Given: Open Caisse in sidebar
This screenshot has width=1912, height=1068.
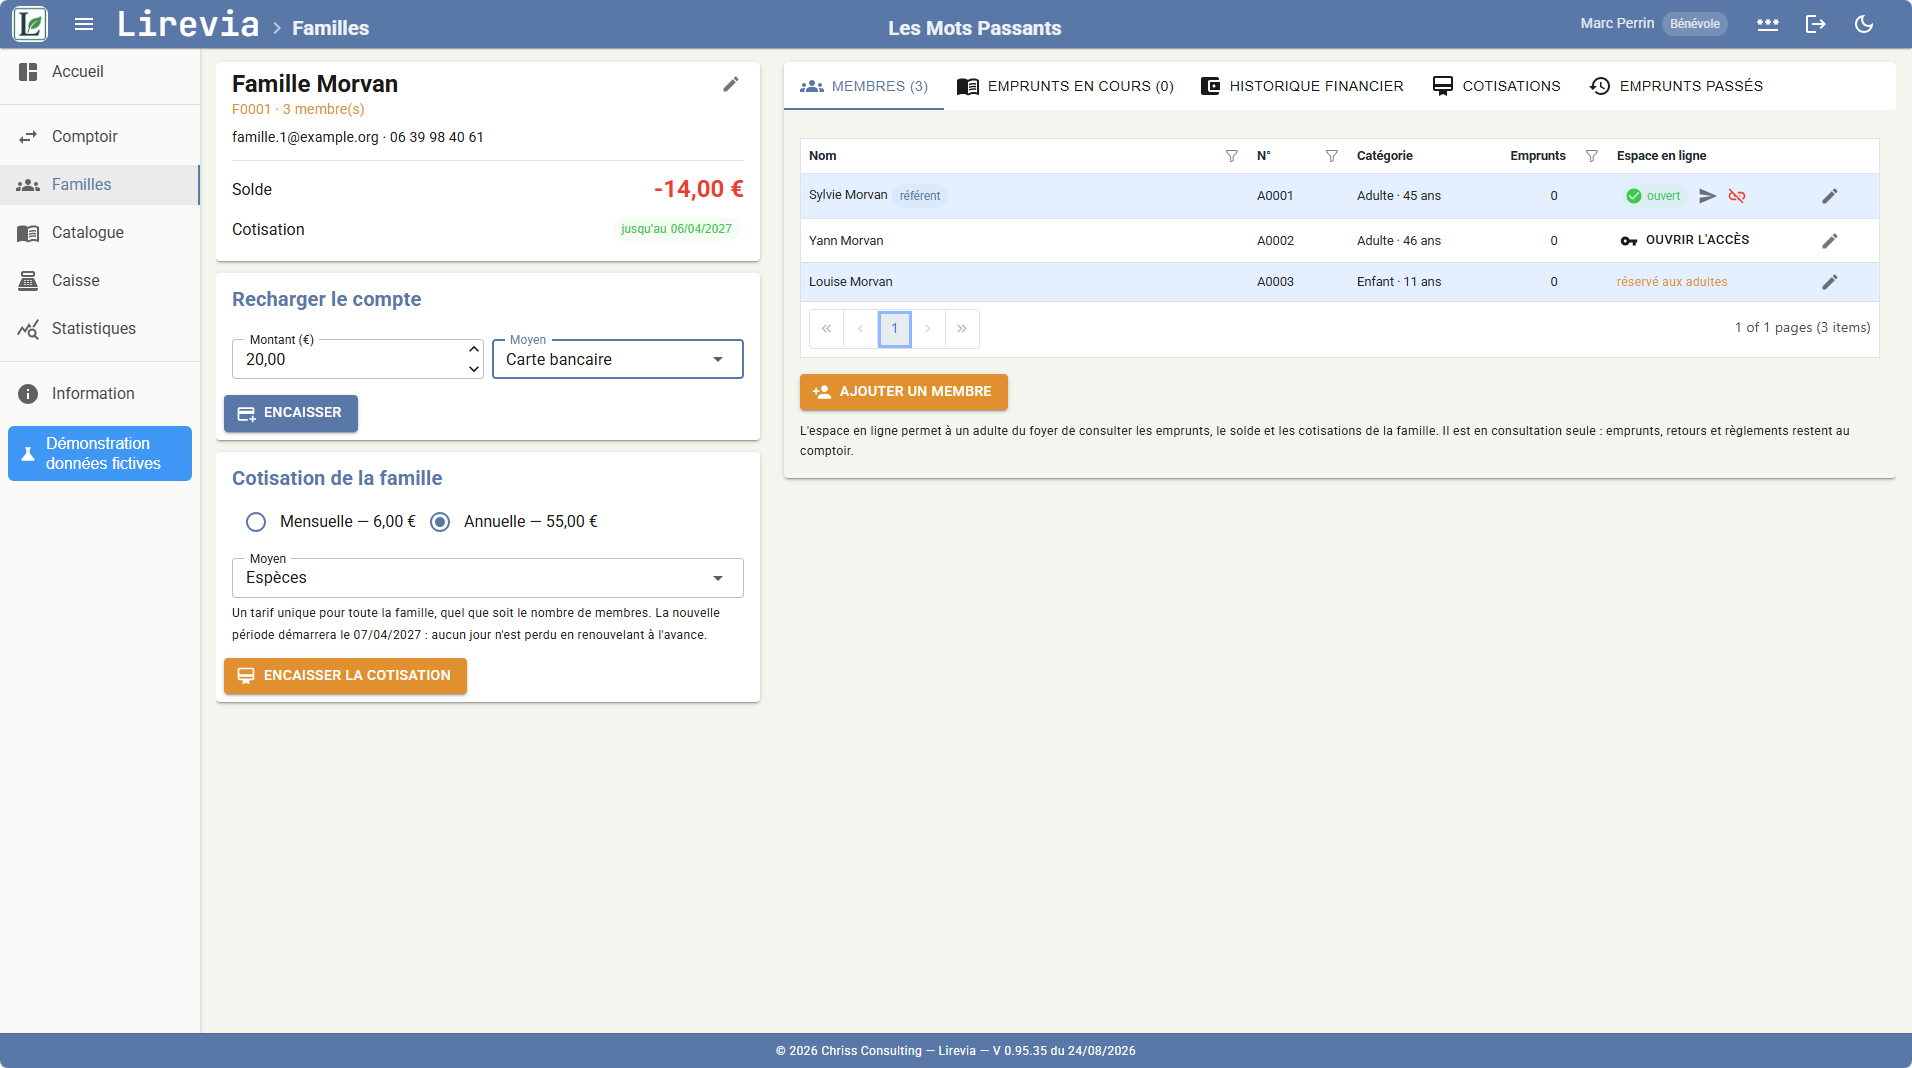Looking at the screenshot, I should tap(100, 281).
